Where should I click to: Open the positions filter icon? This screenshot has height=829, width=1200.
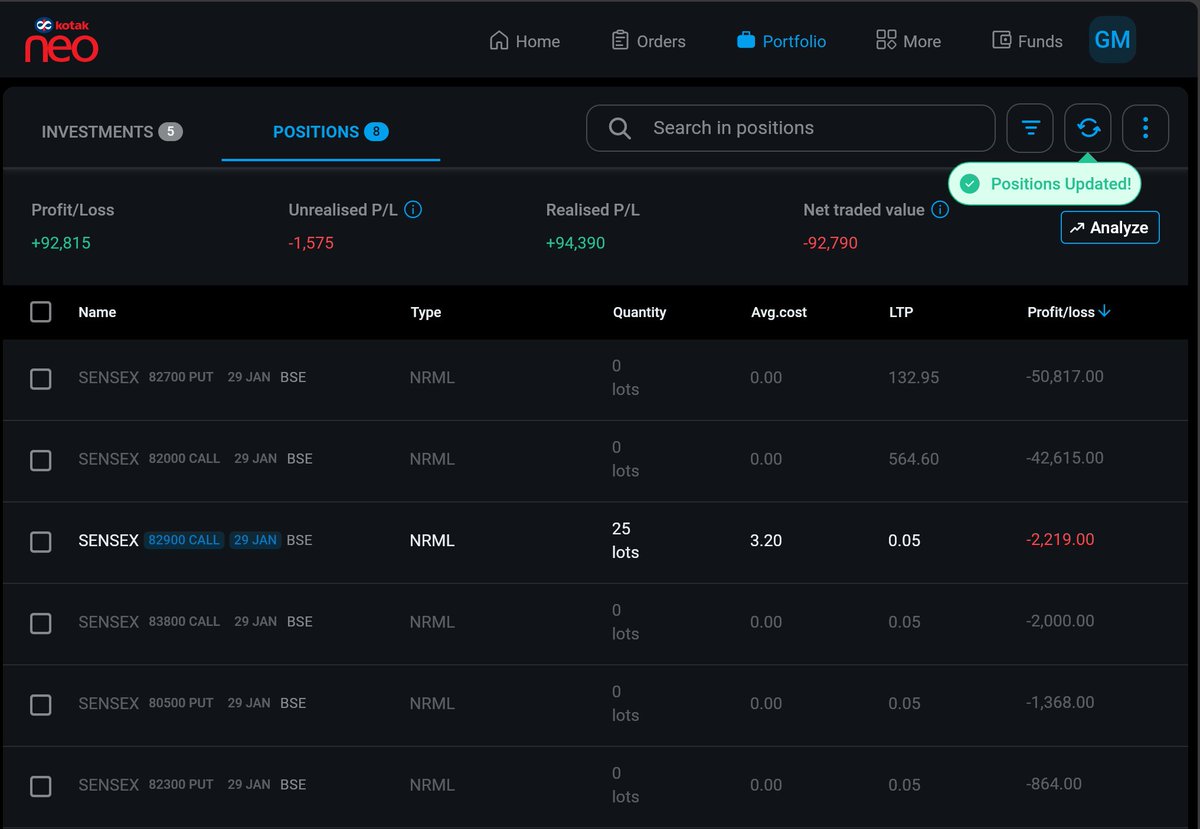tap(1030, 128)
